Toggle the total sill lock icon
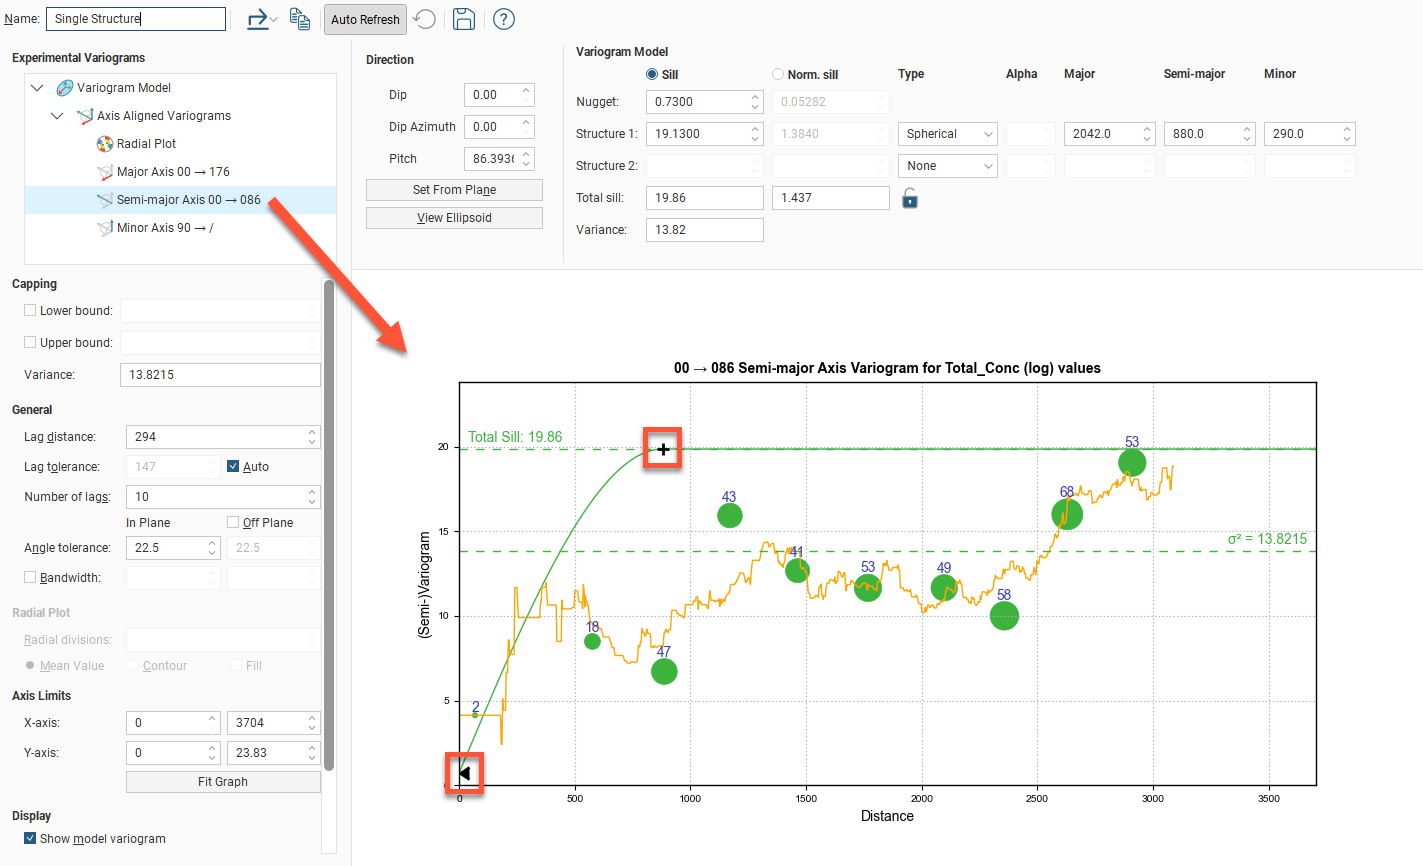Screen dimensions: 1423x866 click(909, 198)
